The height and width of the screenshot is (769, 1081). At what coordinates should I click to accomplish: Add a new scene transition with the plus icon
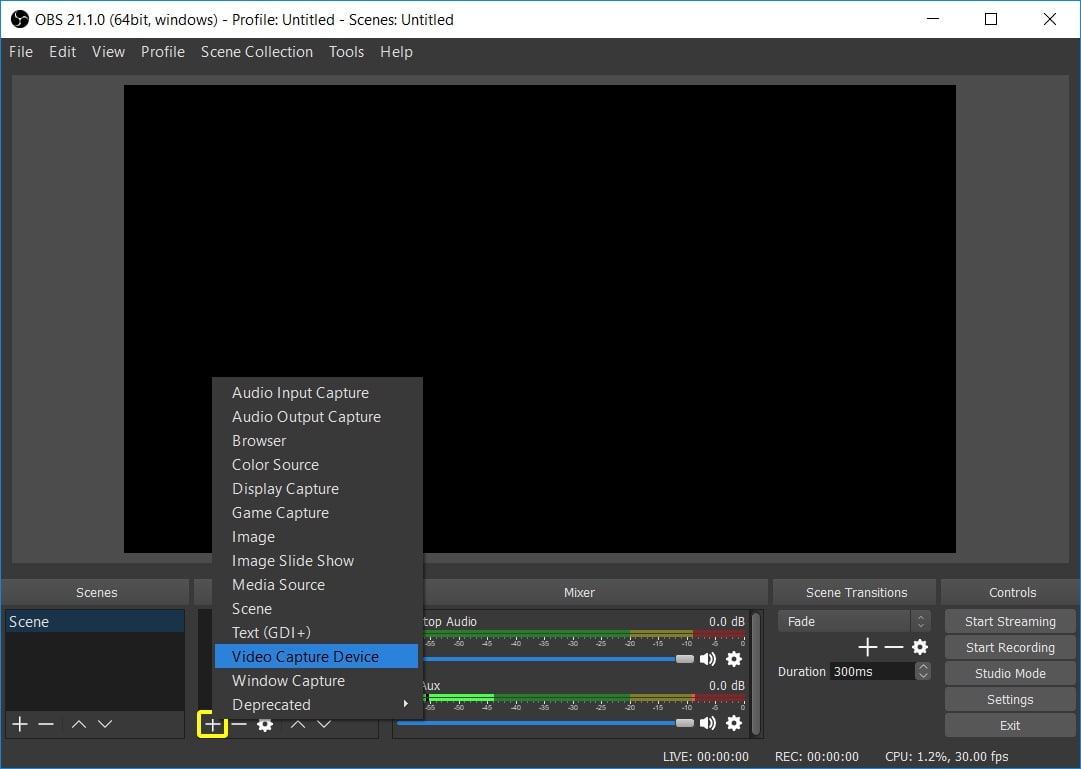click(x=867, y=647)
